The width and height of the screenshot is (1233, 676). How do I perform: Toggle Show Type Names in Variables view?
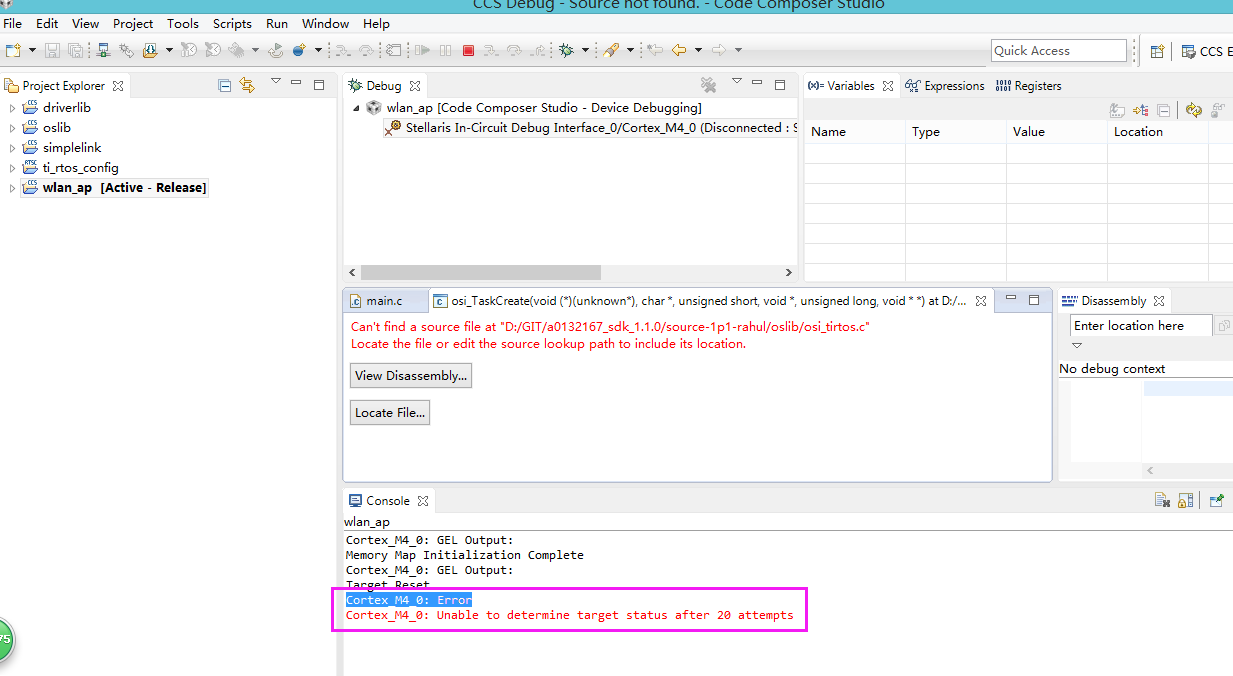(1118, 111)
